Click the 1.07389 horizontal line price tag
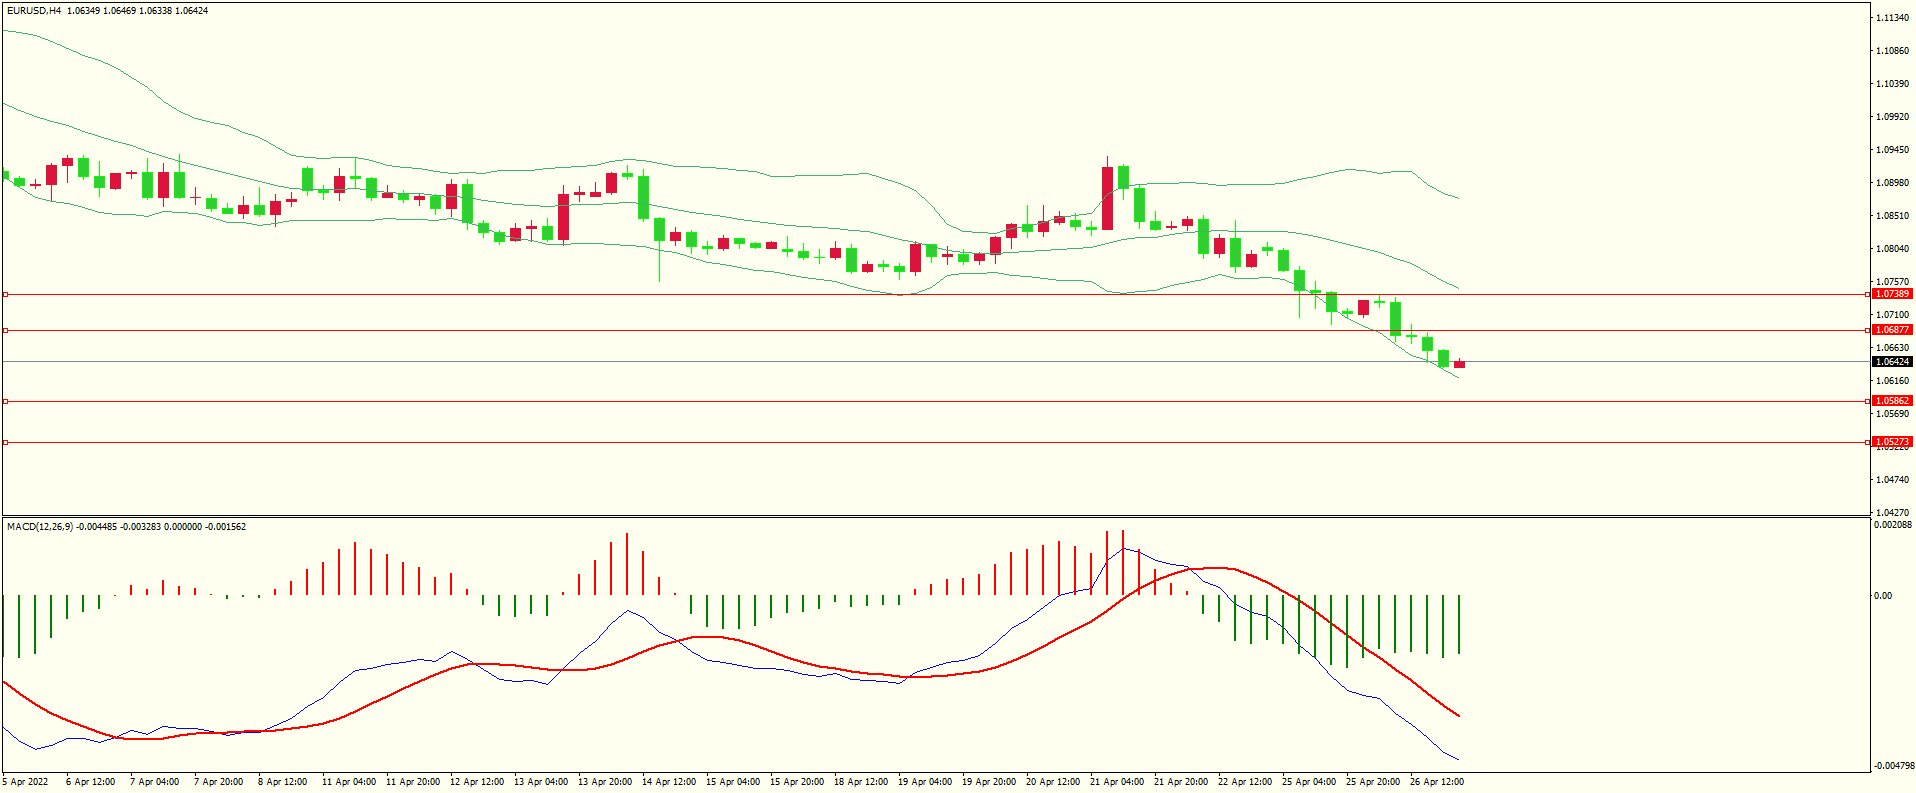1916x793 pixels. pyautogui.click(x=1891, y=294)
